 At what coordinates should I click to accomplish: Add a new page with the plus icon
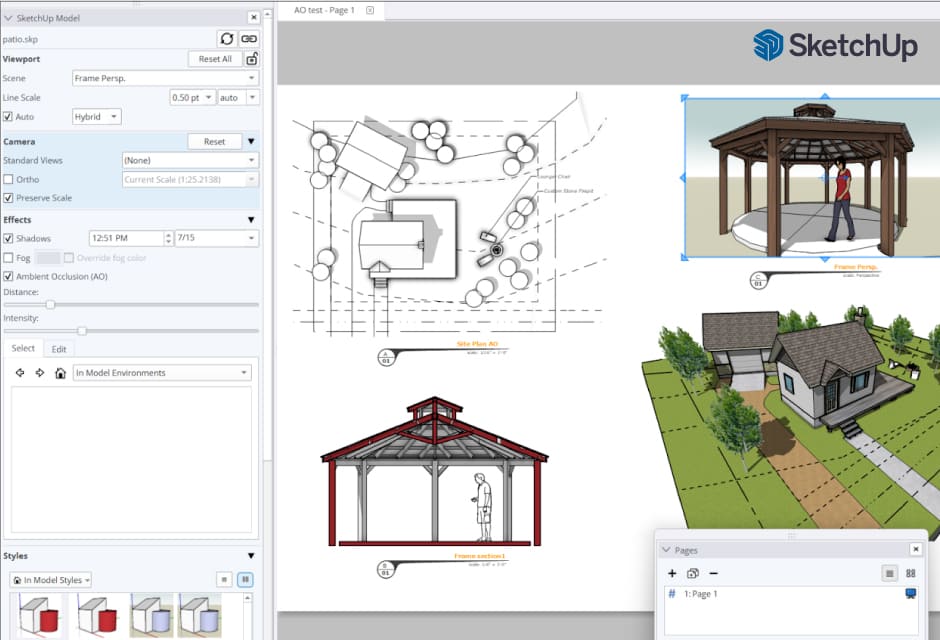tap(672, 573)
